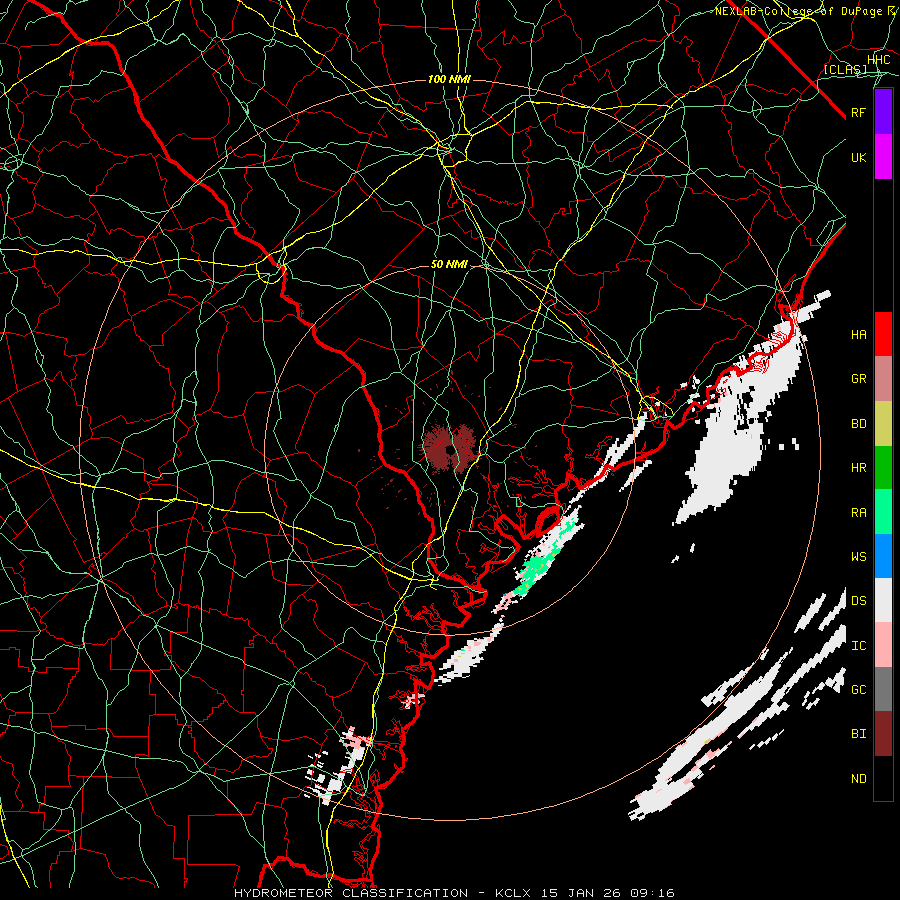Click the magenta UK legend color swatch
The width and height of the screenshot is (900, 900).
point(883,157)
